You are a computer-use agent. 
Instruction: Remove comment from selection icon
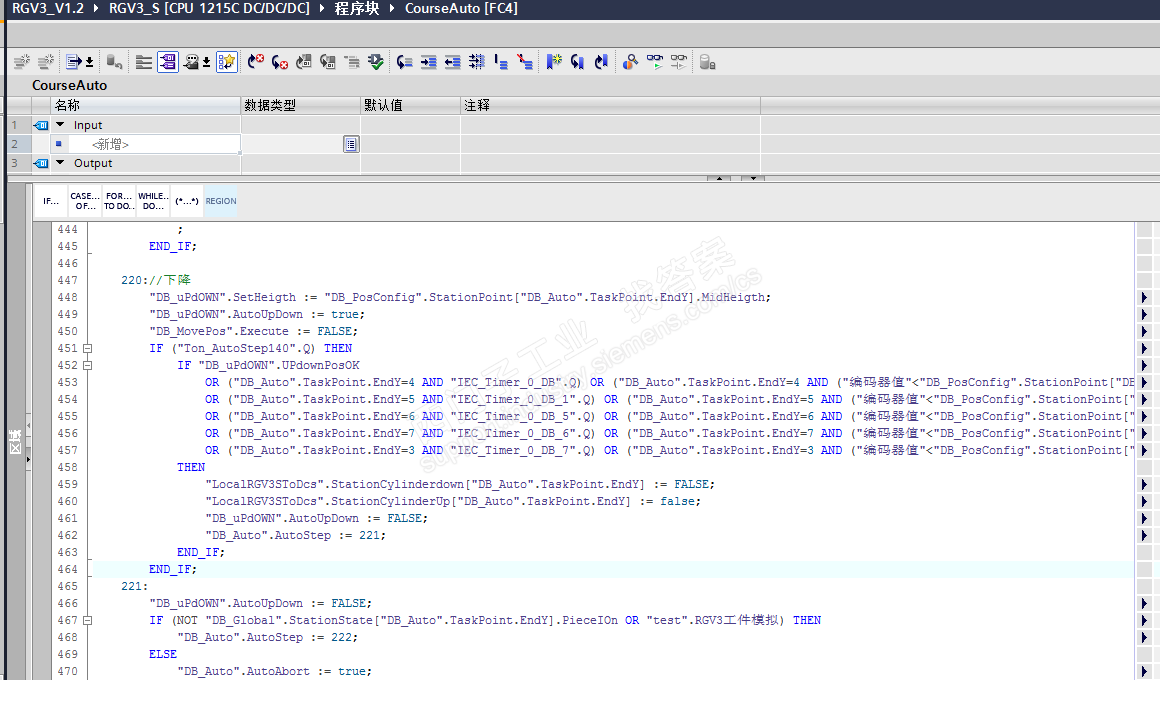[525, 62]
